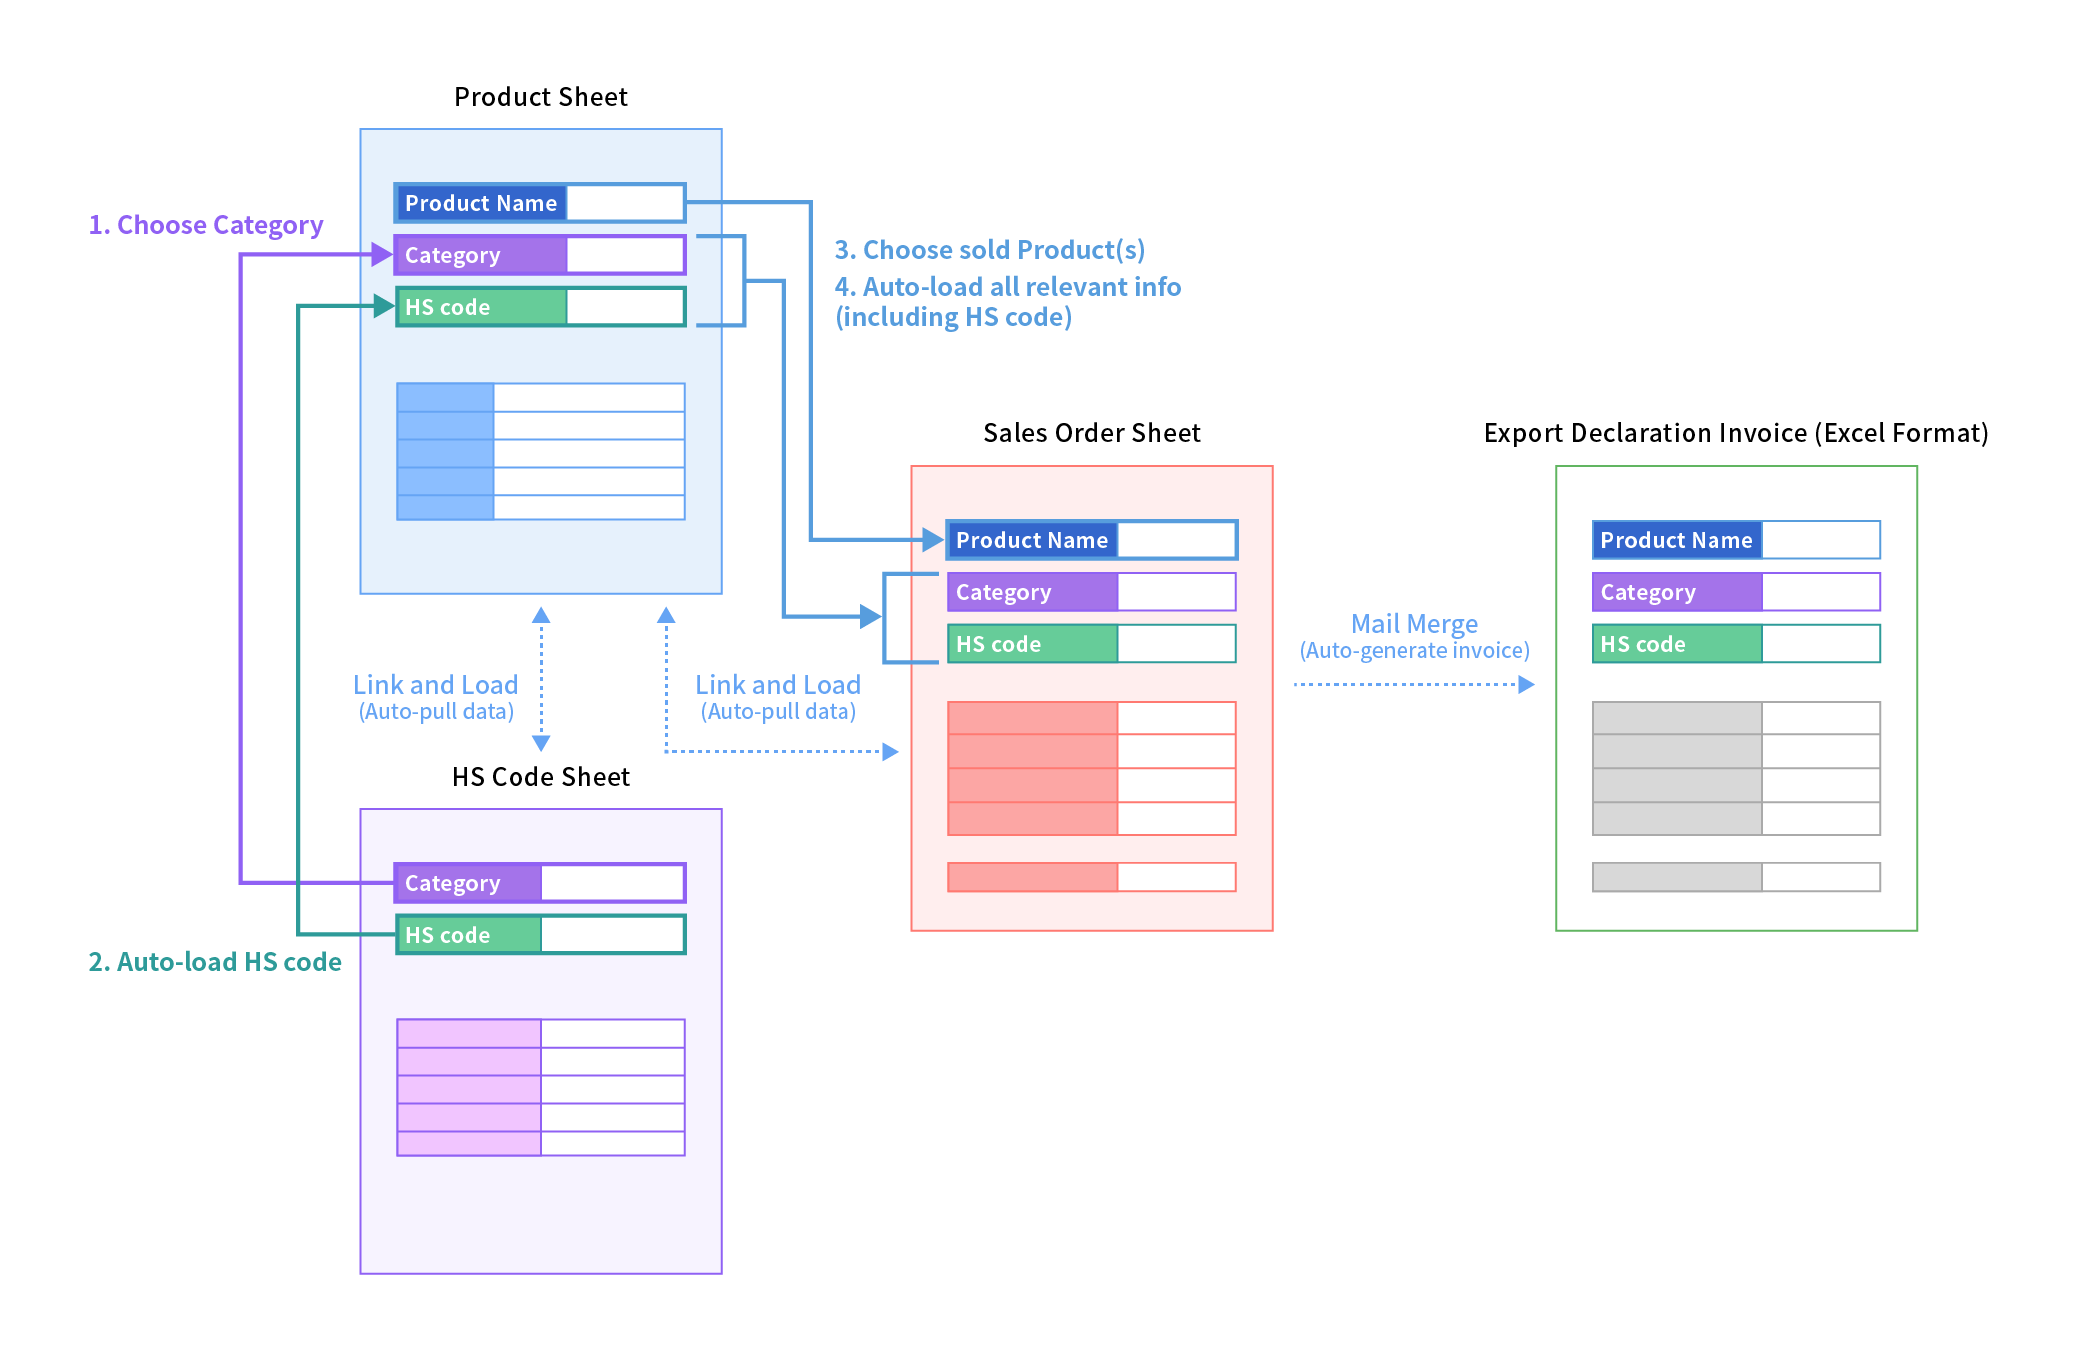Click Product Name field in Product Sheet
This screenshot has width=2084, height=1352.
coord(540,203)
